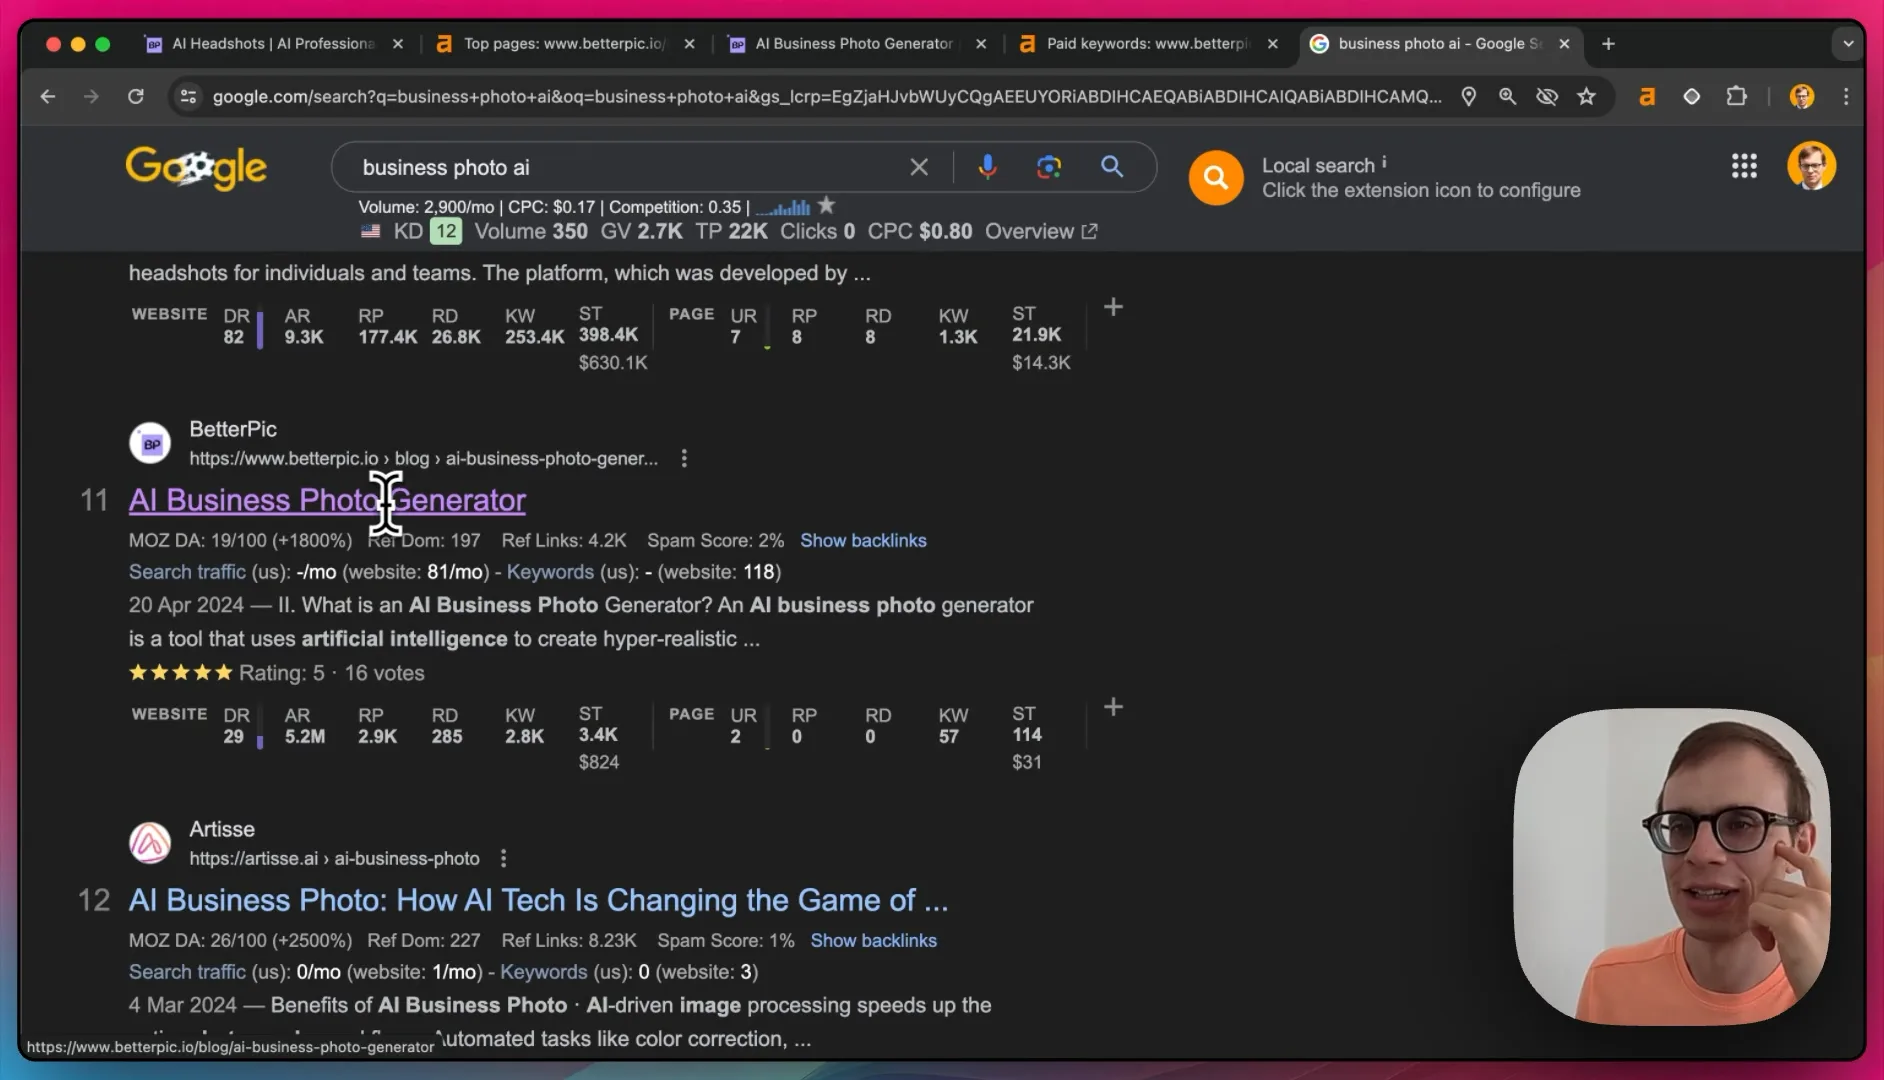This screenshot has width=1884, height=1080.
Task: Bookmark this page with the star icon
Action: click(1586, 96)
